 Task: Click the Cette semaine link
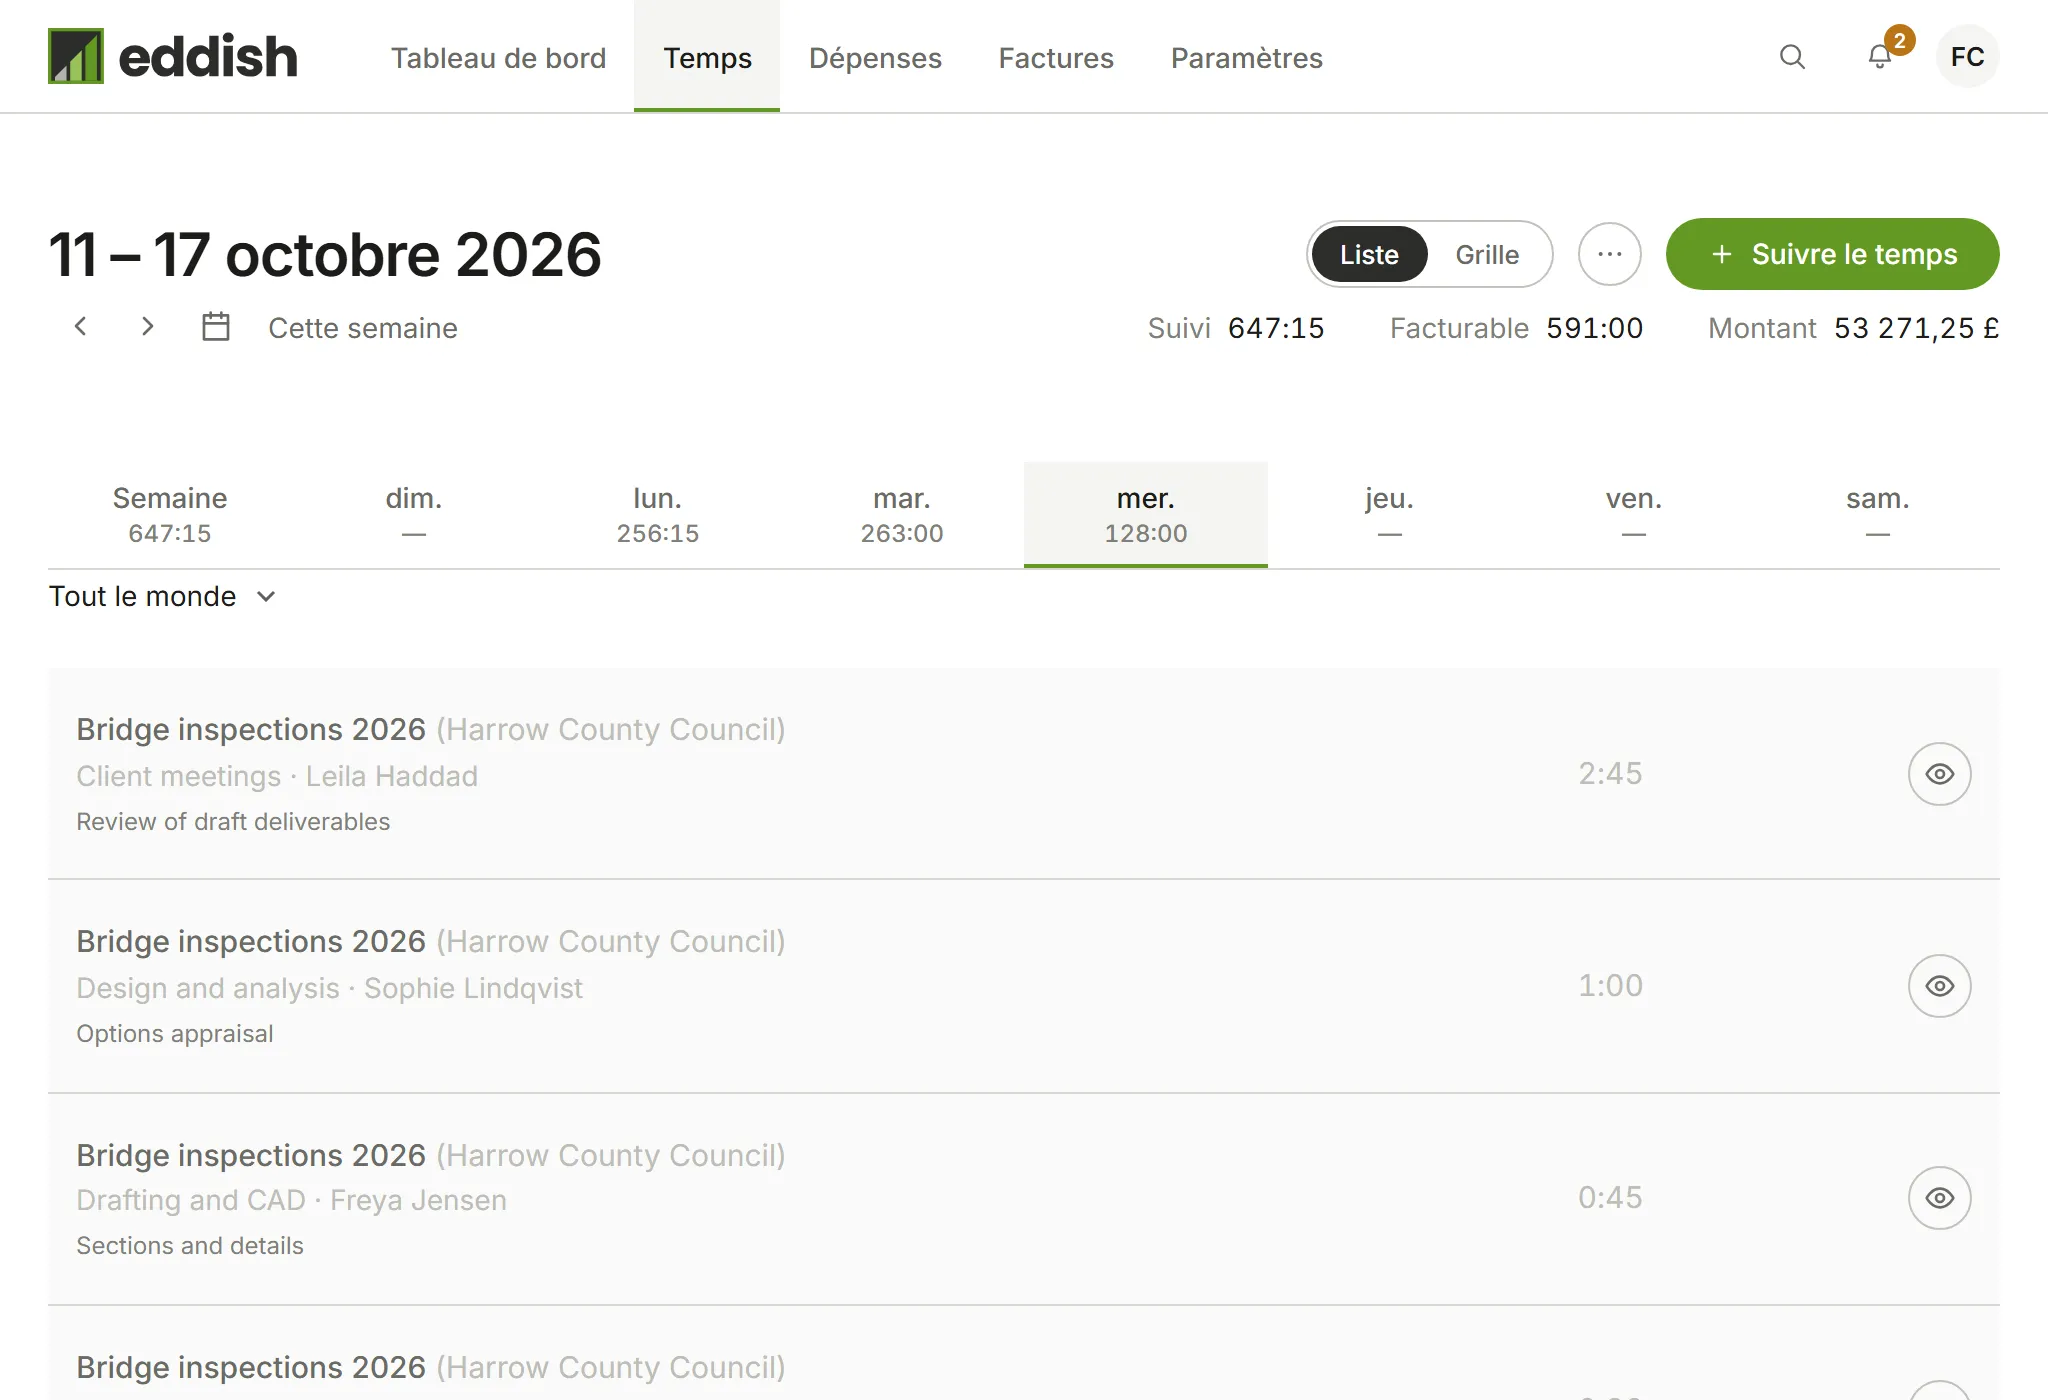coord(363,328)
